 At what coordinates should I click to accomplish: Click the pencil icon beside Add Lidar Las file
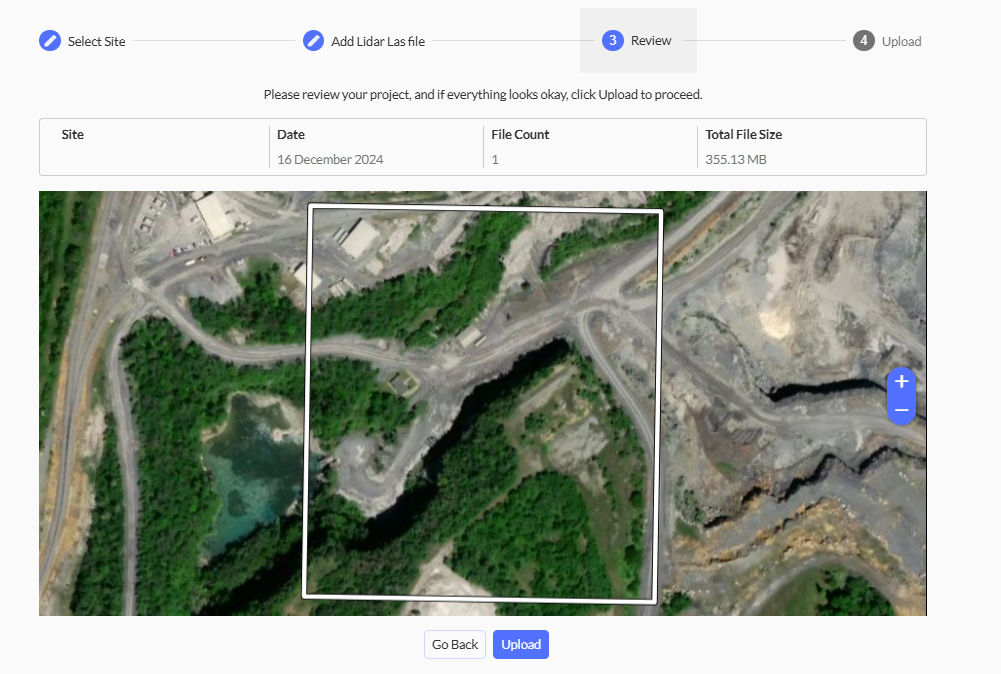pos(313,41)
